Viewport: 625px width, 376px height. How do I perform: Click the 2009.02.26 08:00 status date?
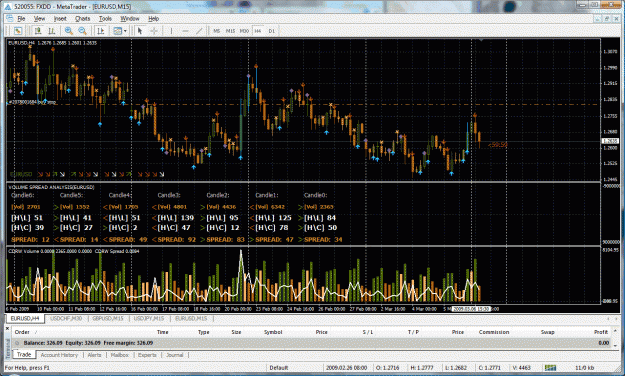(x=346, y=368)
